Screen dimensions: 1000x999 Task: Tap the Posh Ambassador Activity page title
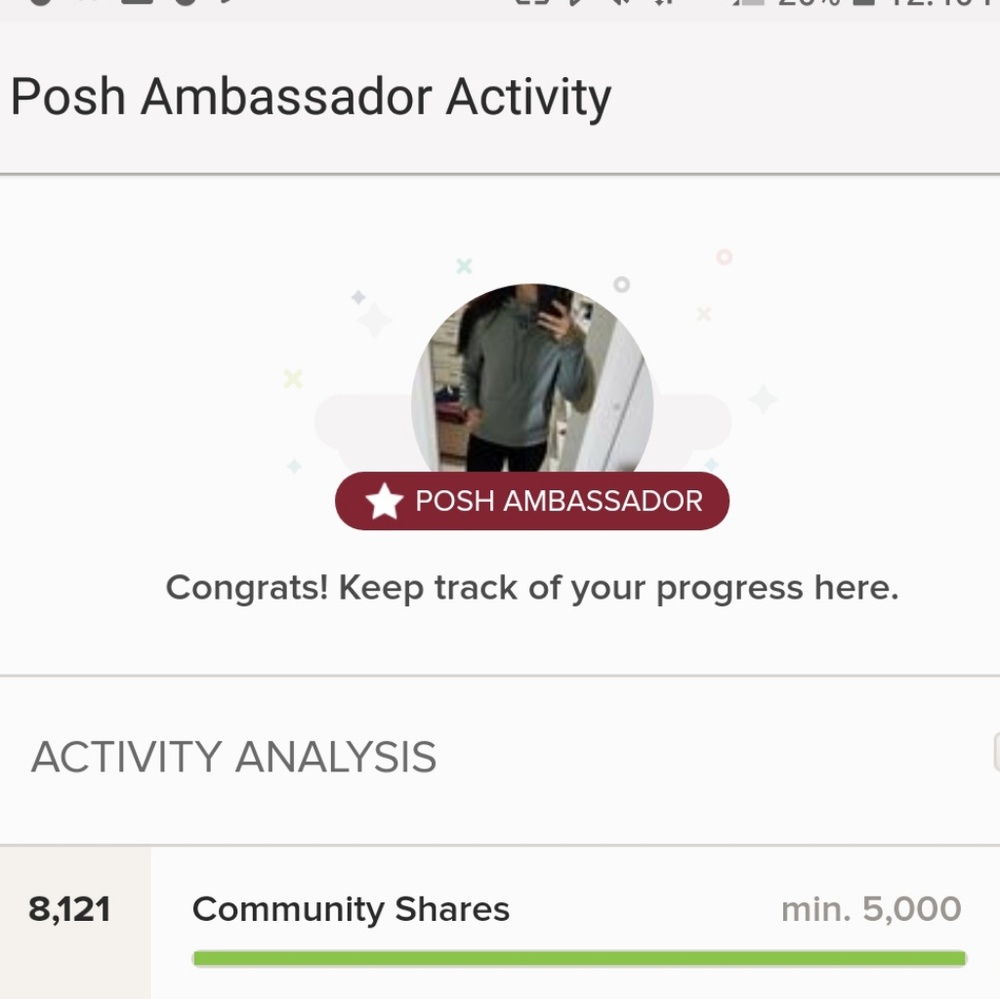[310, 98]
